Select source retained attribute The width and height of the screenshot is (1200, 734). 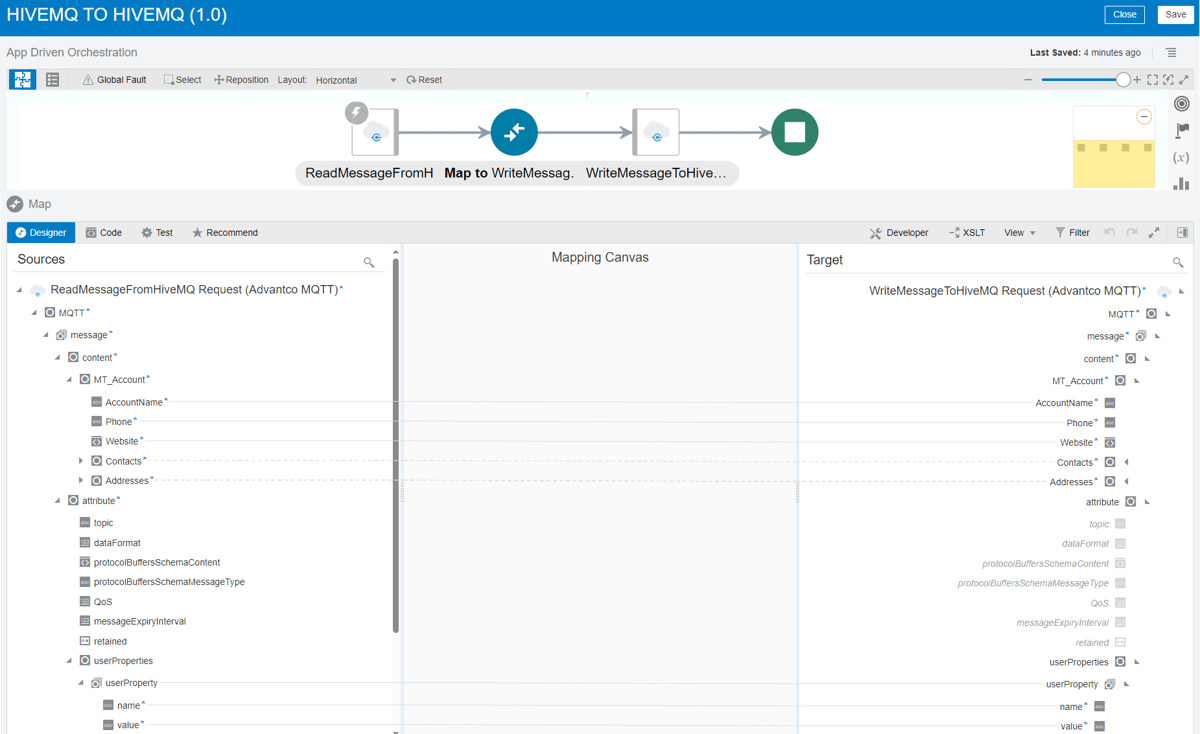110,641
